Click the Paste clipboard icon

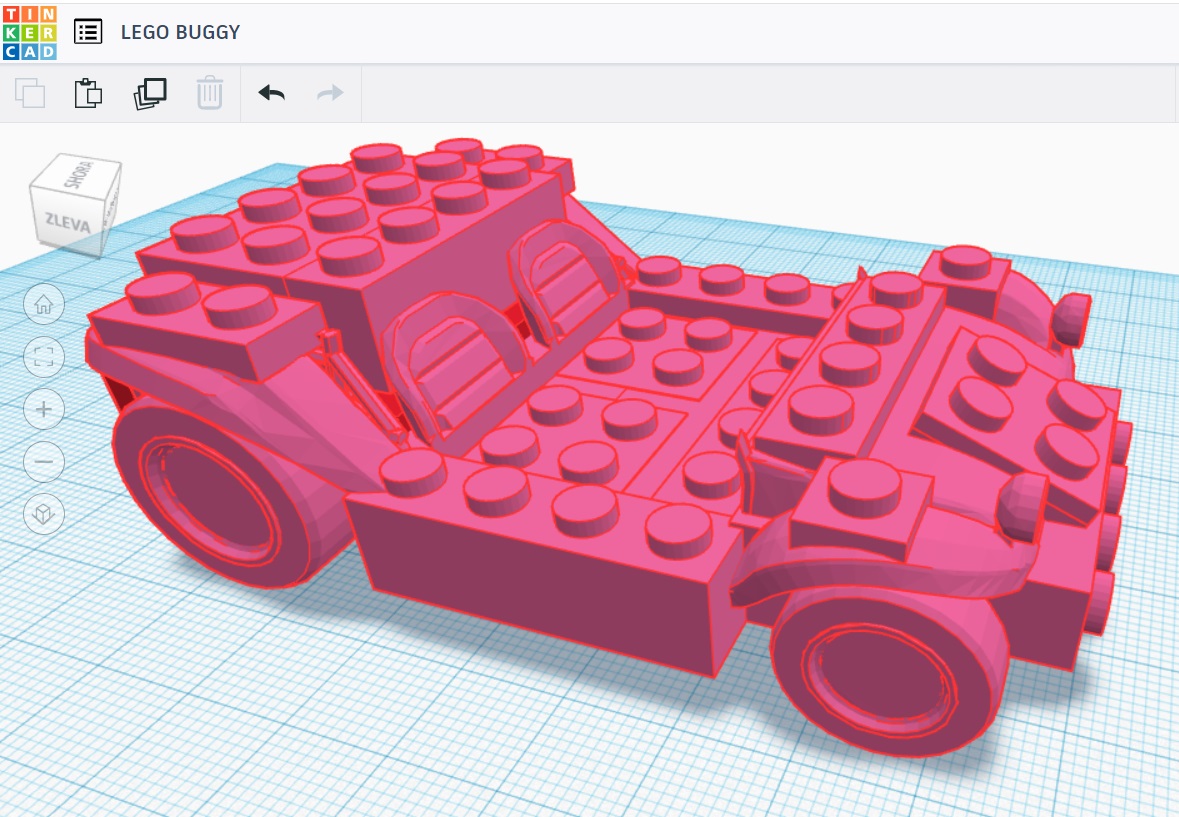click(x=89, y=93)
